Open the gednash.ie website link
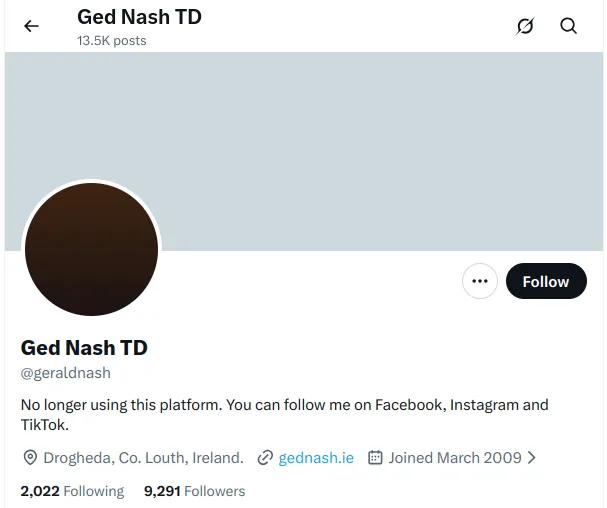 pyautogui.click(x=316, y=458)
